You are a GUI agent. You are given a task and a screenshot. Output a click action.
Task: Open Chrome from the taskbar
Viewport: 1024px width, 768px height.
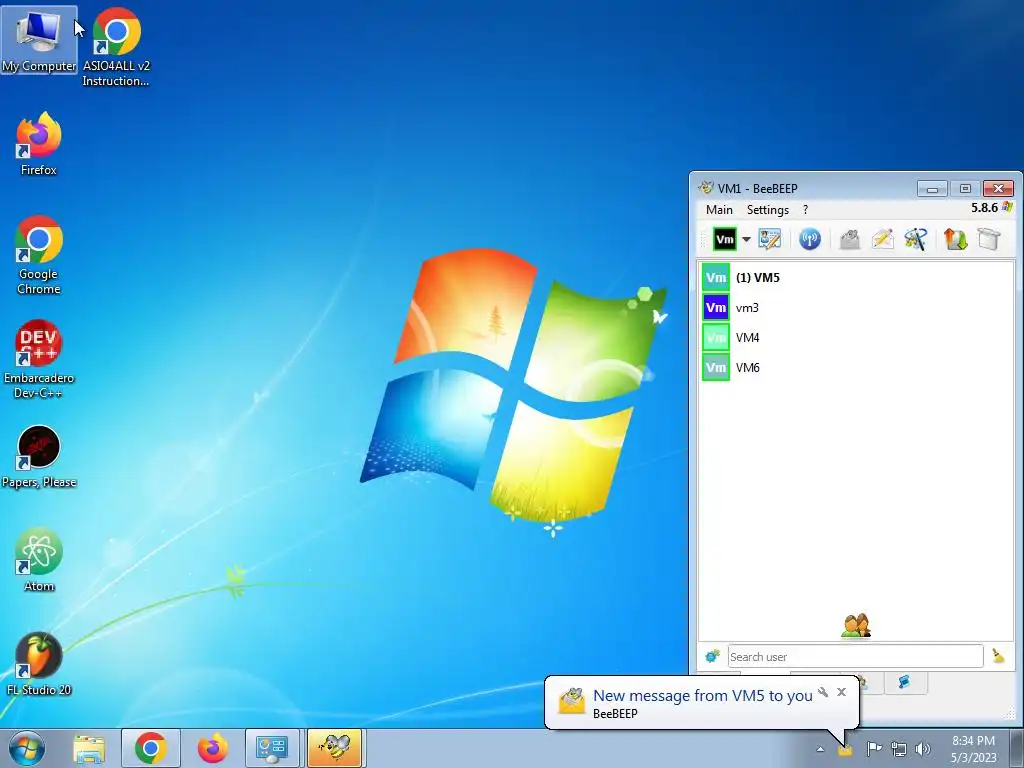[x=150, y=748]
